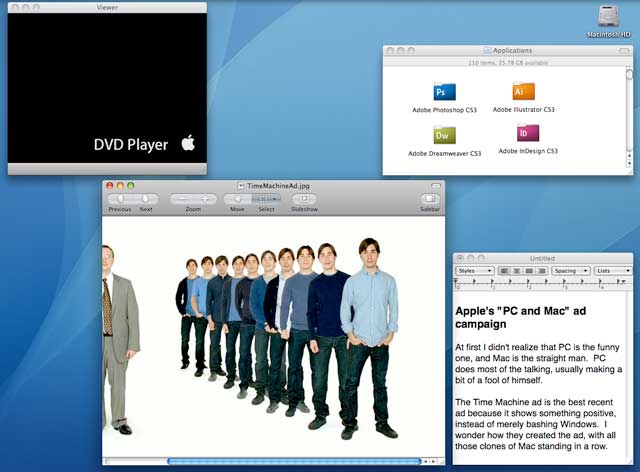Toggle Applications window toolbar with pill button
The width and height of the screenshot is (640, 472).
(x=624, y=51)
